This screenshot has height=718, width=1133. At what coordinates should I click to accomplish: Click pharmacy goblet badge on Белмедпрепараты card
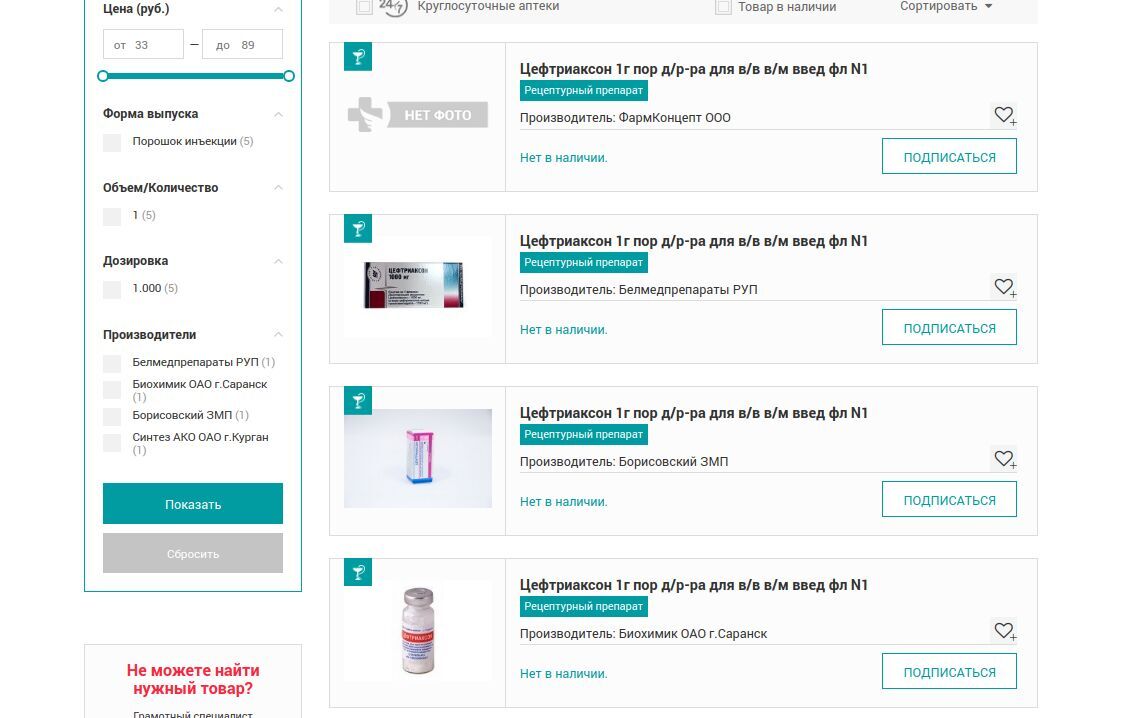coord(358,229)
